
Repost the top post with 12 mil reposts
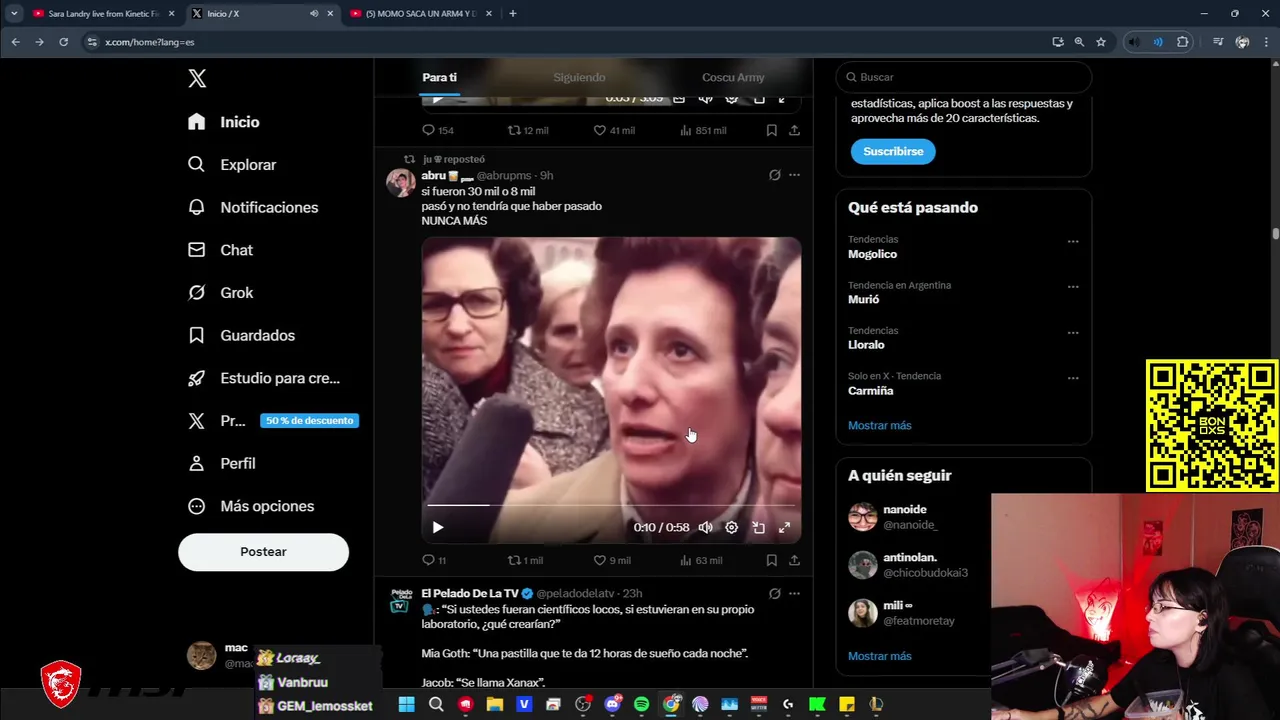pos(528,130)
